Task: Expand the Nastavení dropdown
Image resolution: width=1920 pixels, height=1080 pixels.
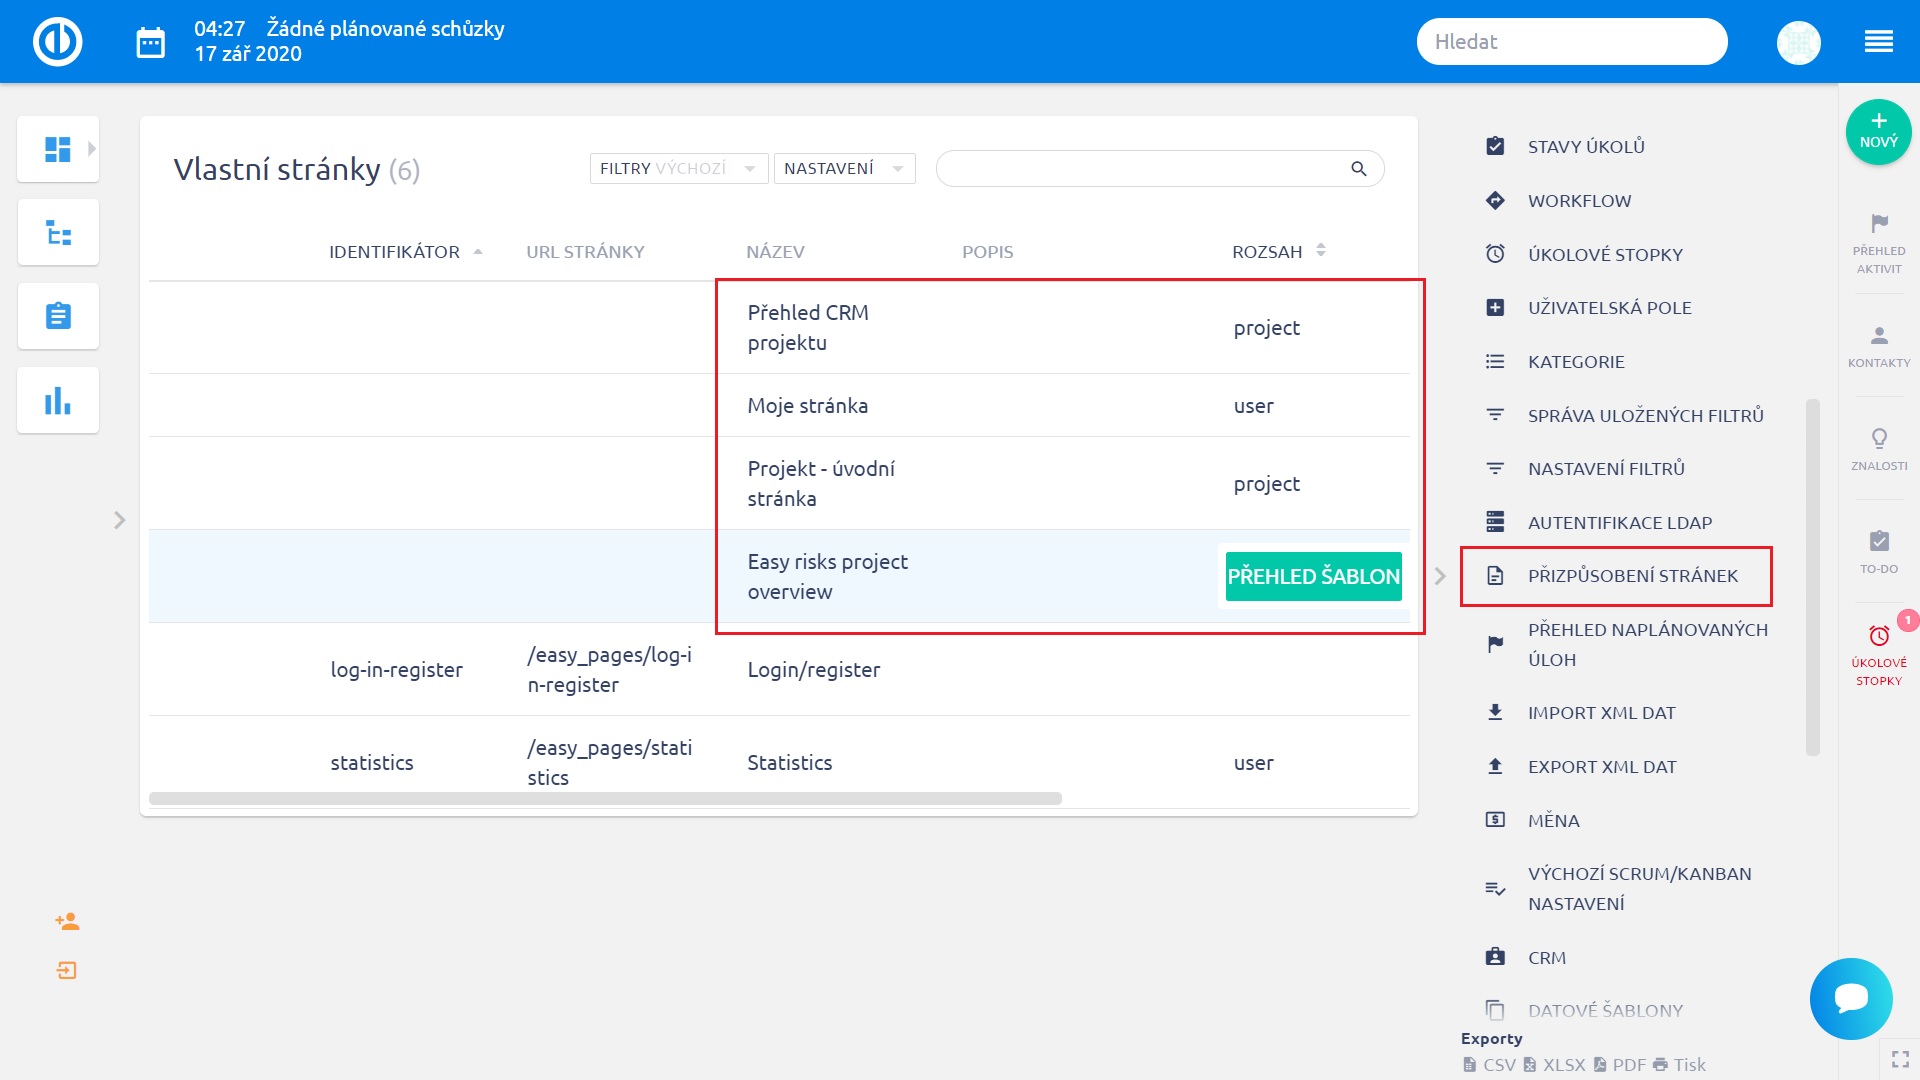Action: point(844,169)
